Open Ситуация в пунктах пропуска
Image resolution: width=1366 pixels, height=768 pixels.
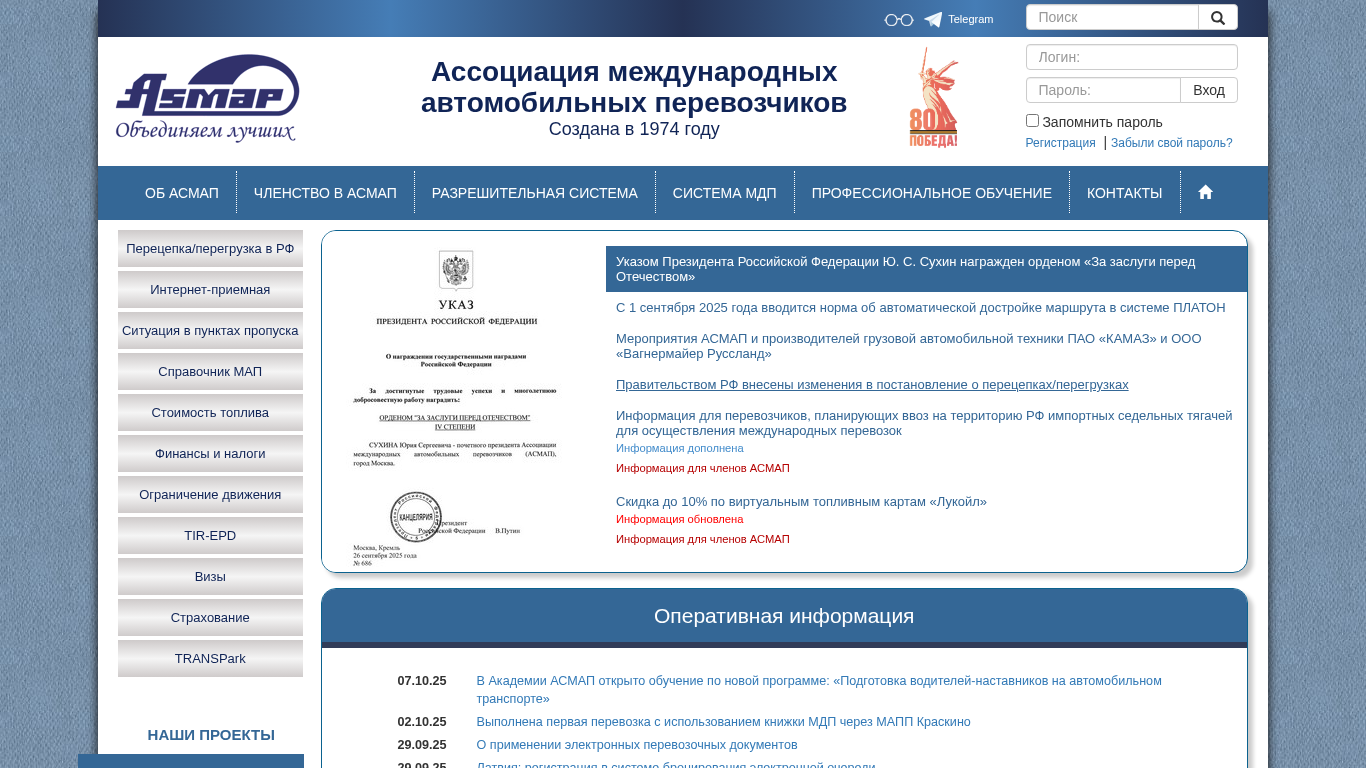[210, 330]
